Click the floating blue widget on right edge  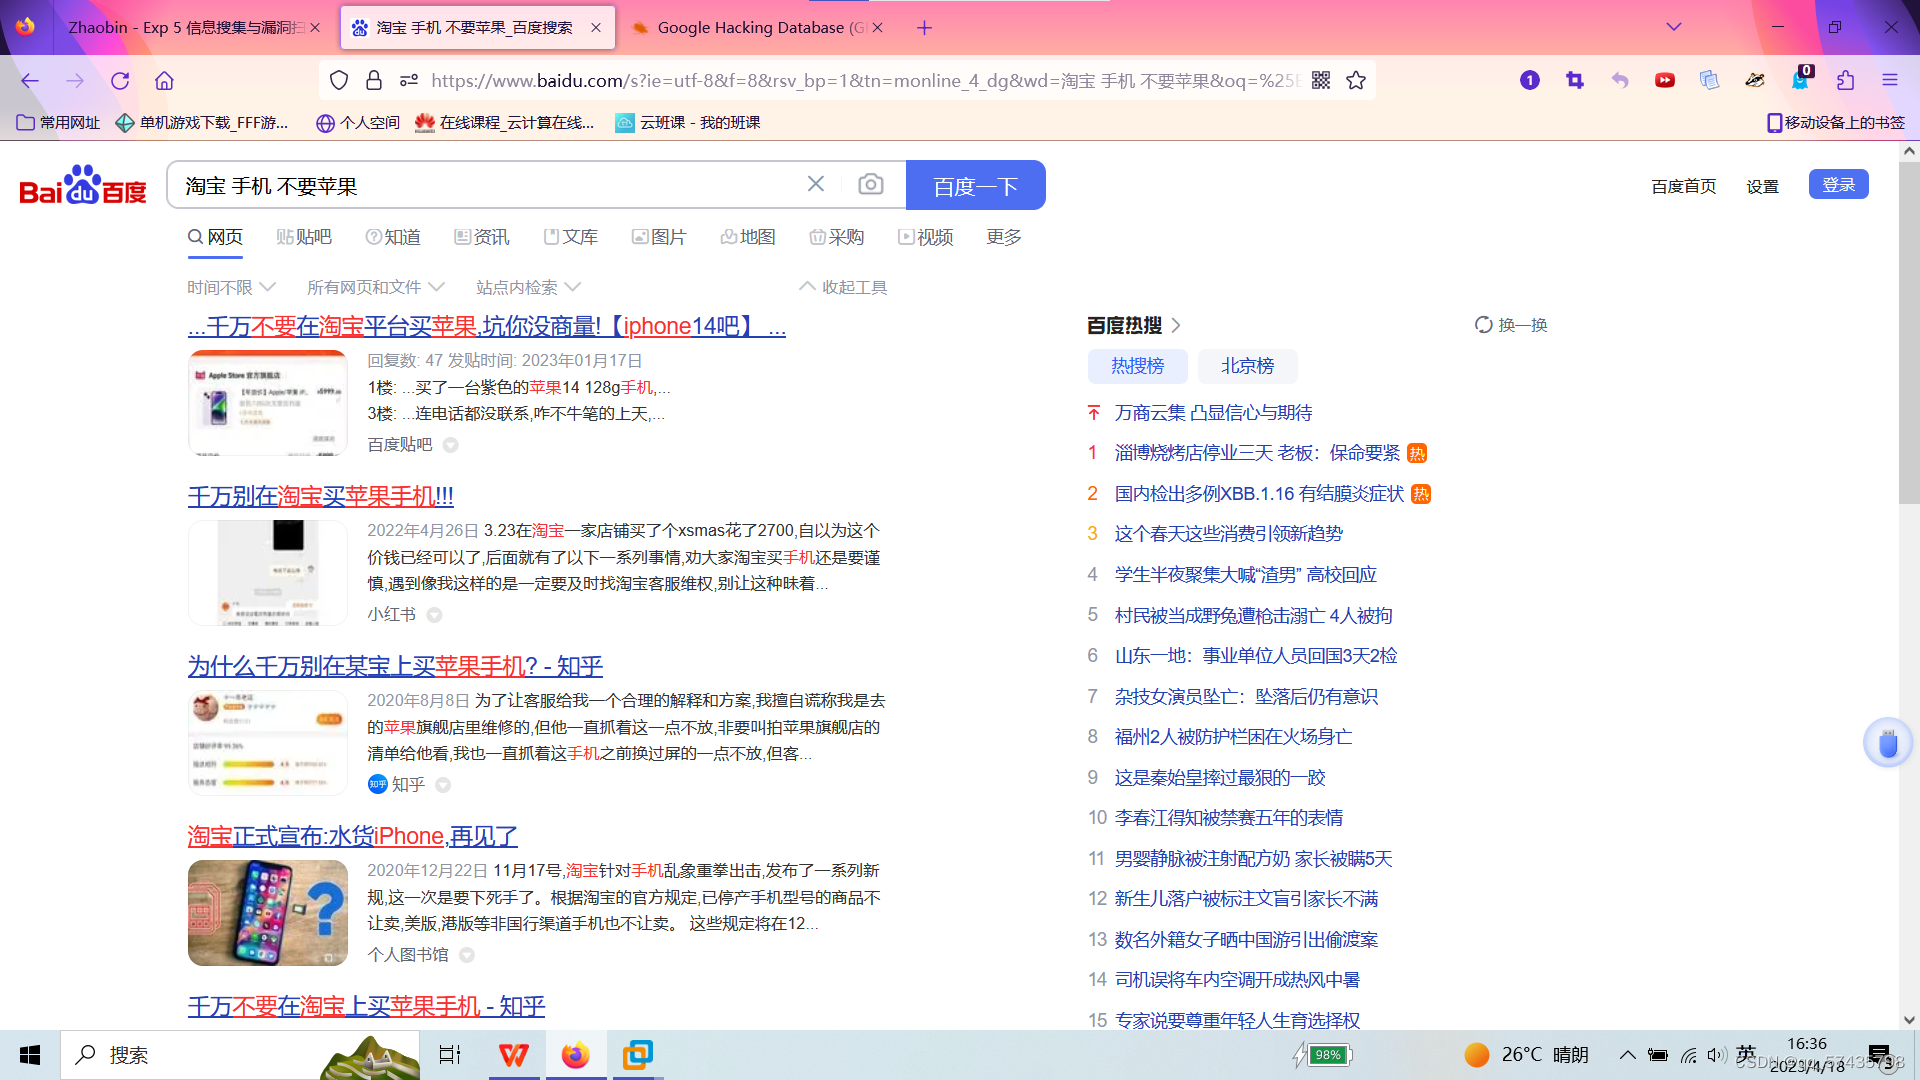(1888, 743)
